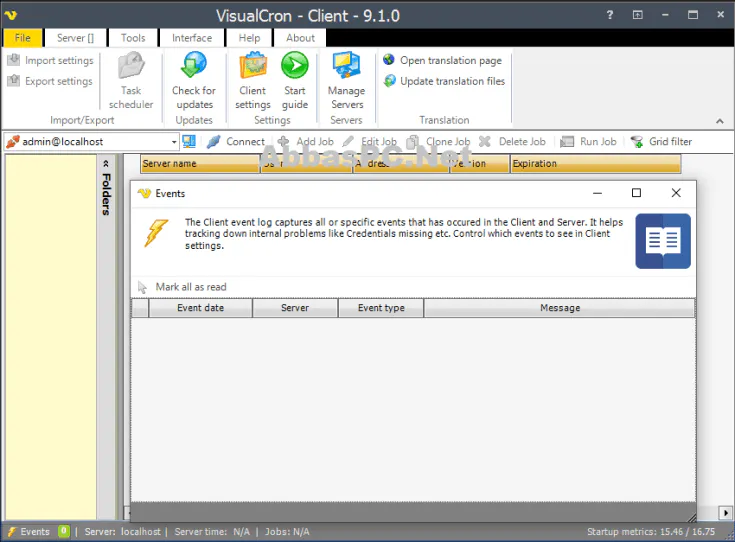The image size is (735, 542).
Task: Click Startup metrics status text
Action: (x=651, y=532)
